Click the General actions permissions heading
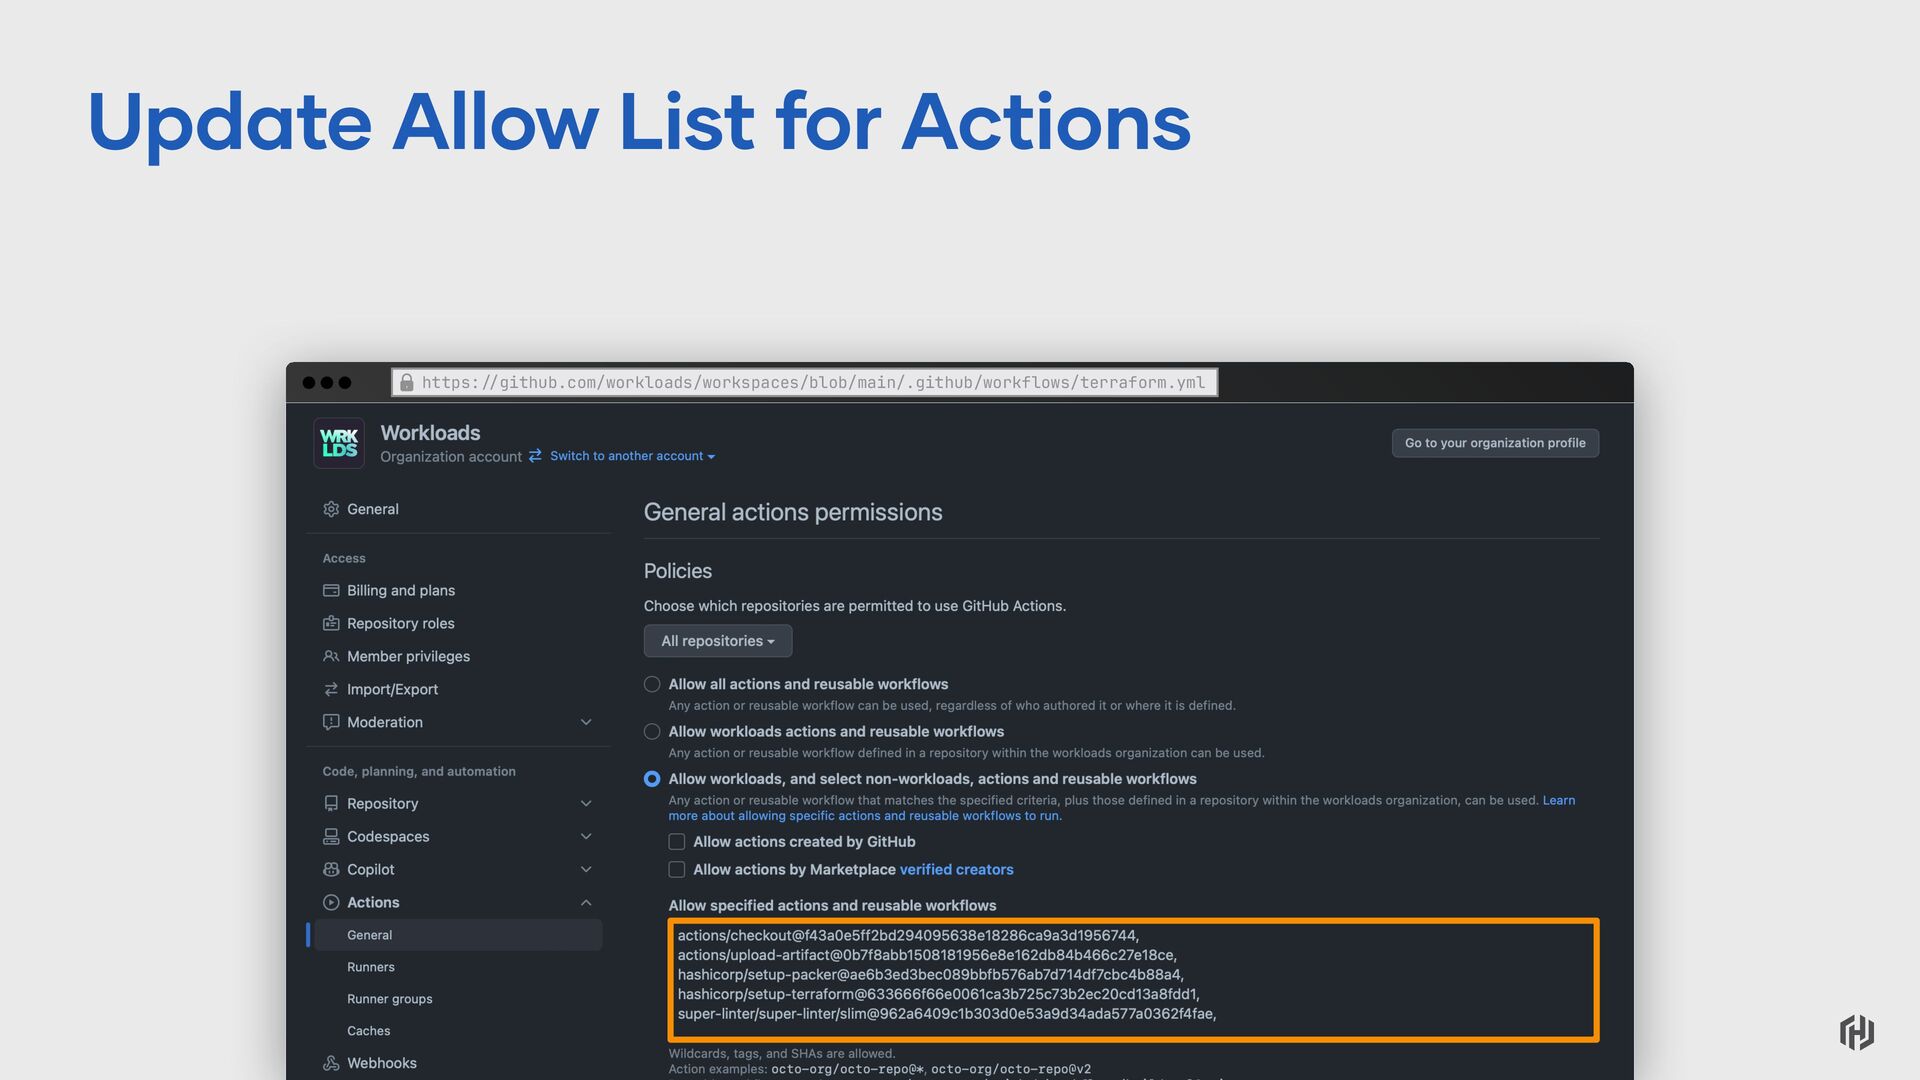Image resolution: width=1920 pixels, height=1080 pixels. point(793,512)
